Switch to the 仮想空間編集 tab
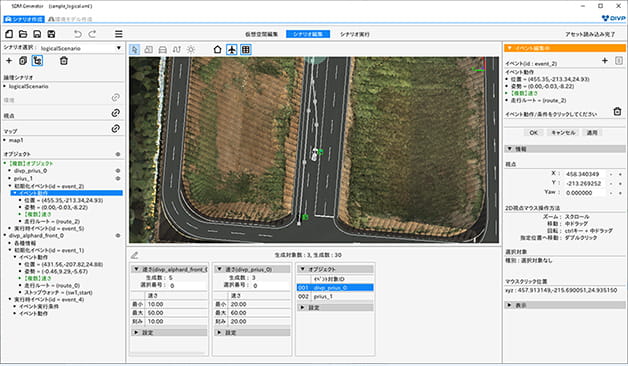This screenshot has height=366, width=628. tap(262, 34)
